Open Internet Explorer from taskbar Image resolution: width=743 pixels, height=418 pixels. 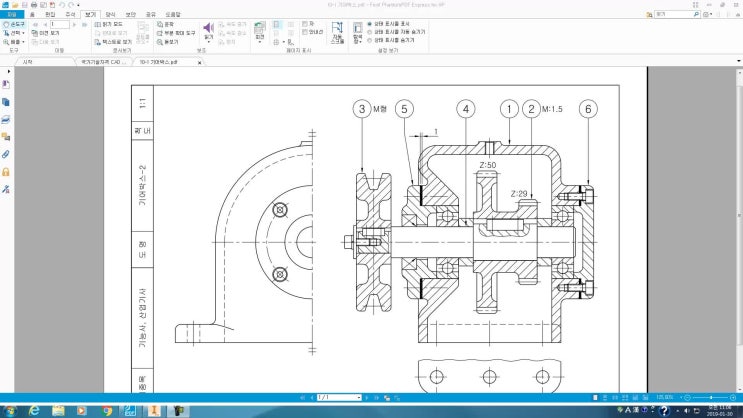click(x=34, y=410)
